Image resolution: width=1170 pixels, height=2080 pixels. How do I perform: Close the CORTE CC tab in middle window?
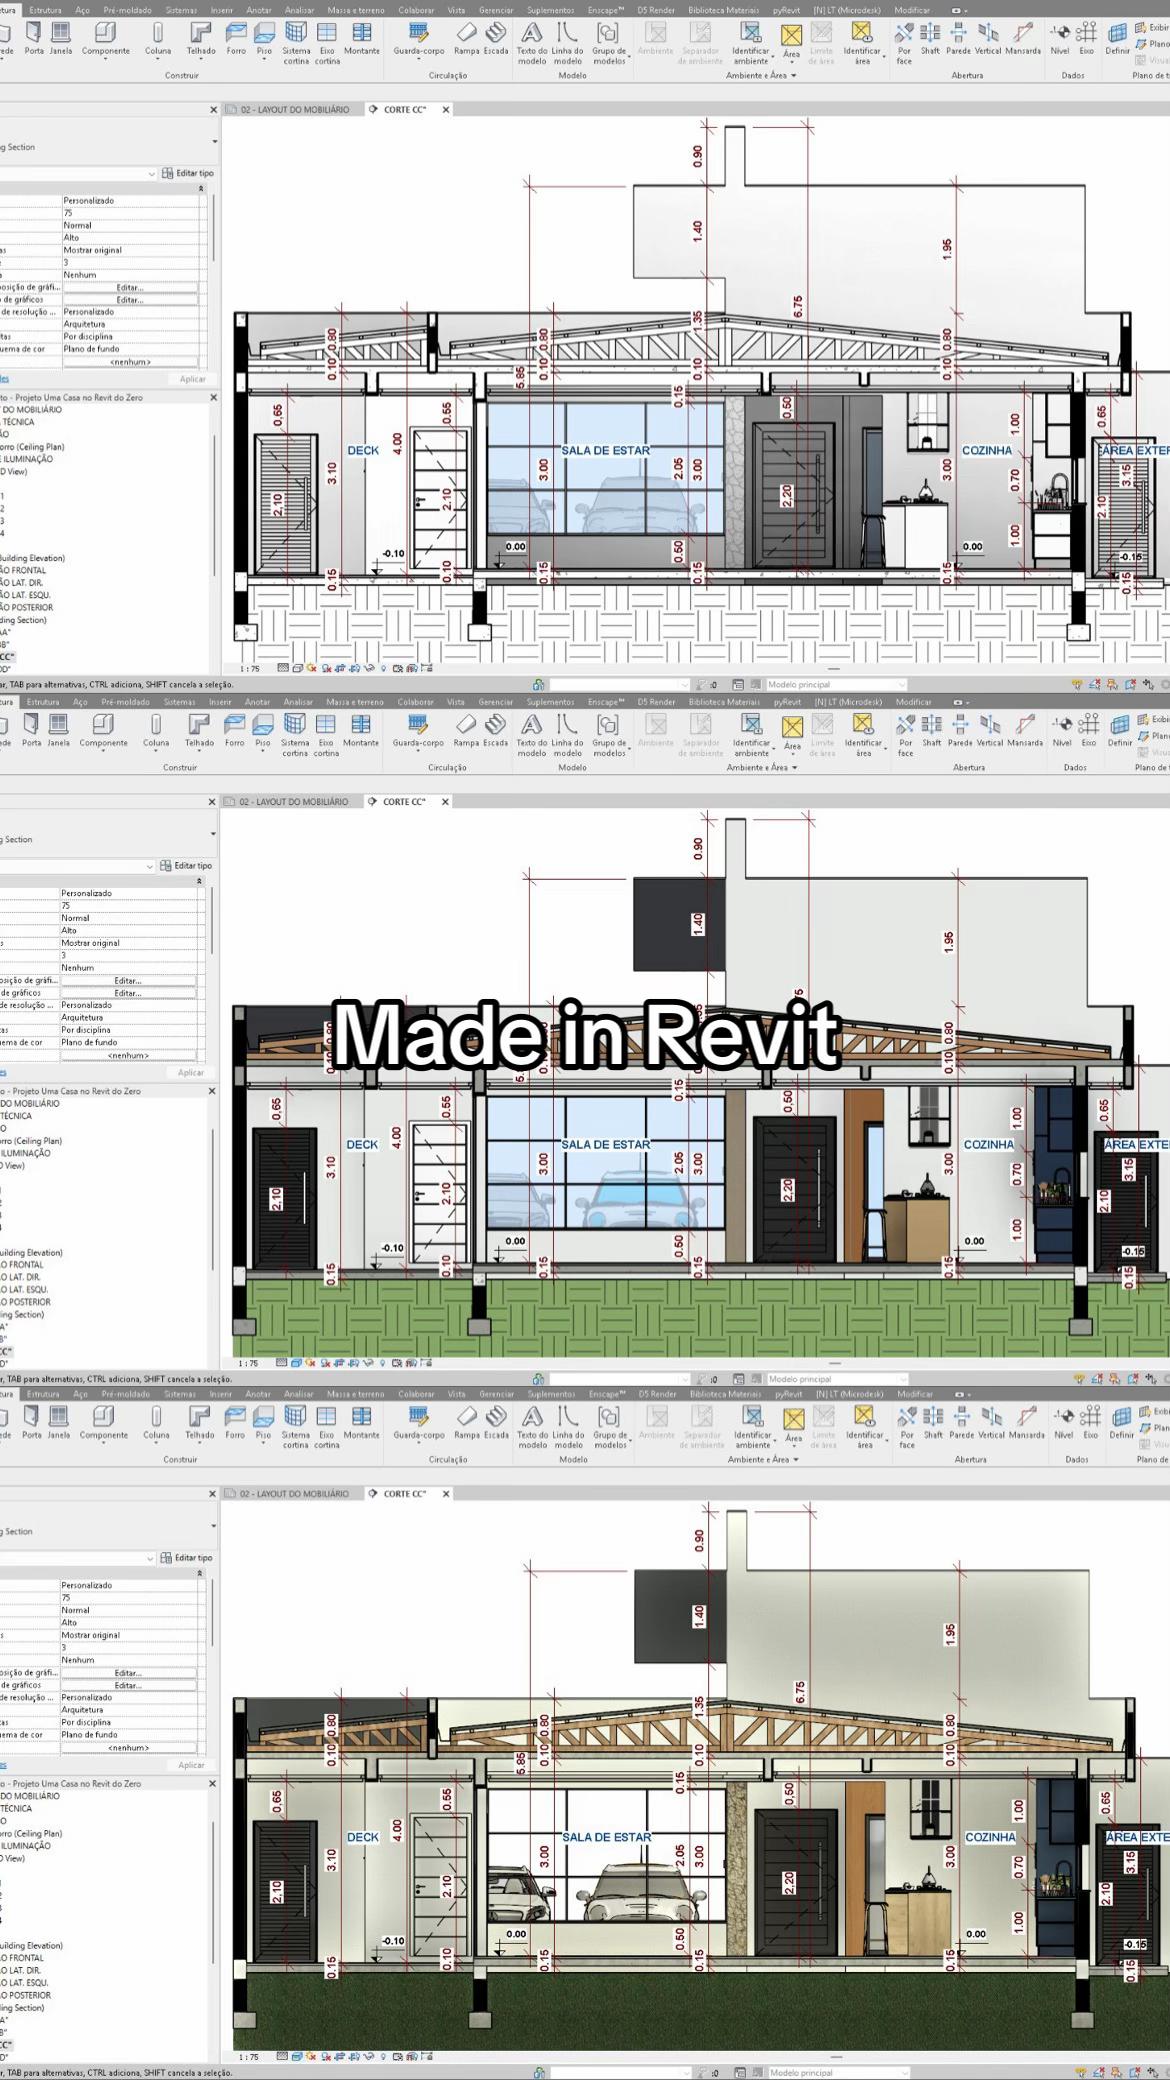point(445,802)
